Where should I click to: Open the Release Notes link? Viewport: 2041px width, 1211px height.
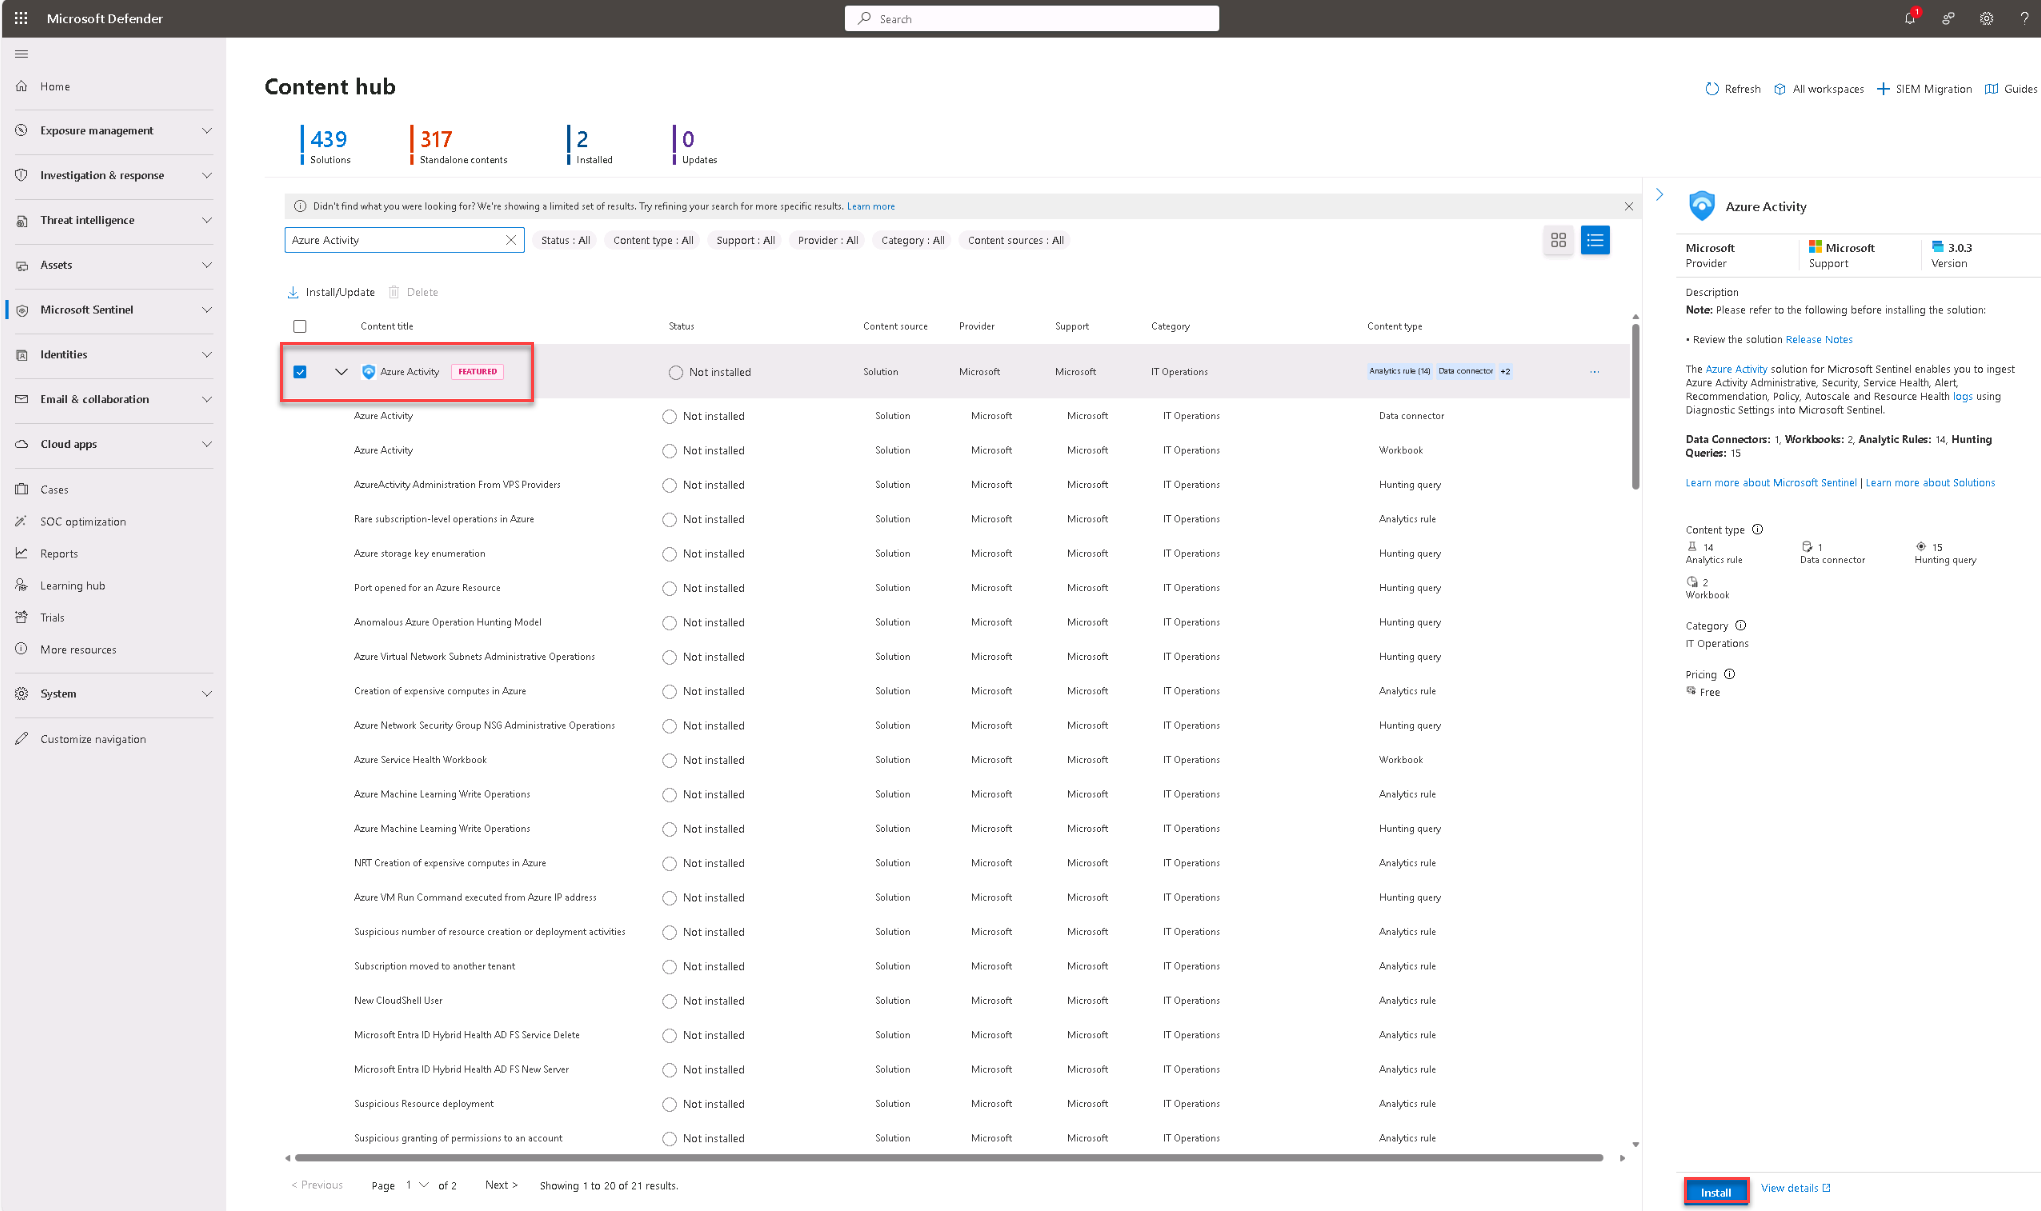1819,340
